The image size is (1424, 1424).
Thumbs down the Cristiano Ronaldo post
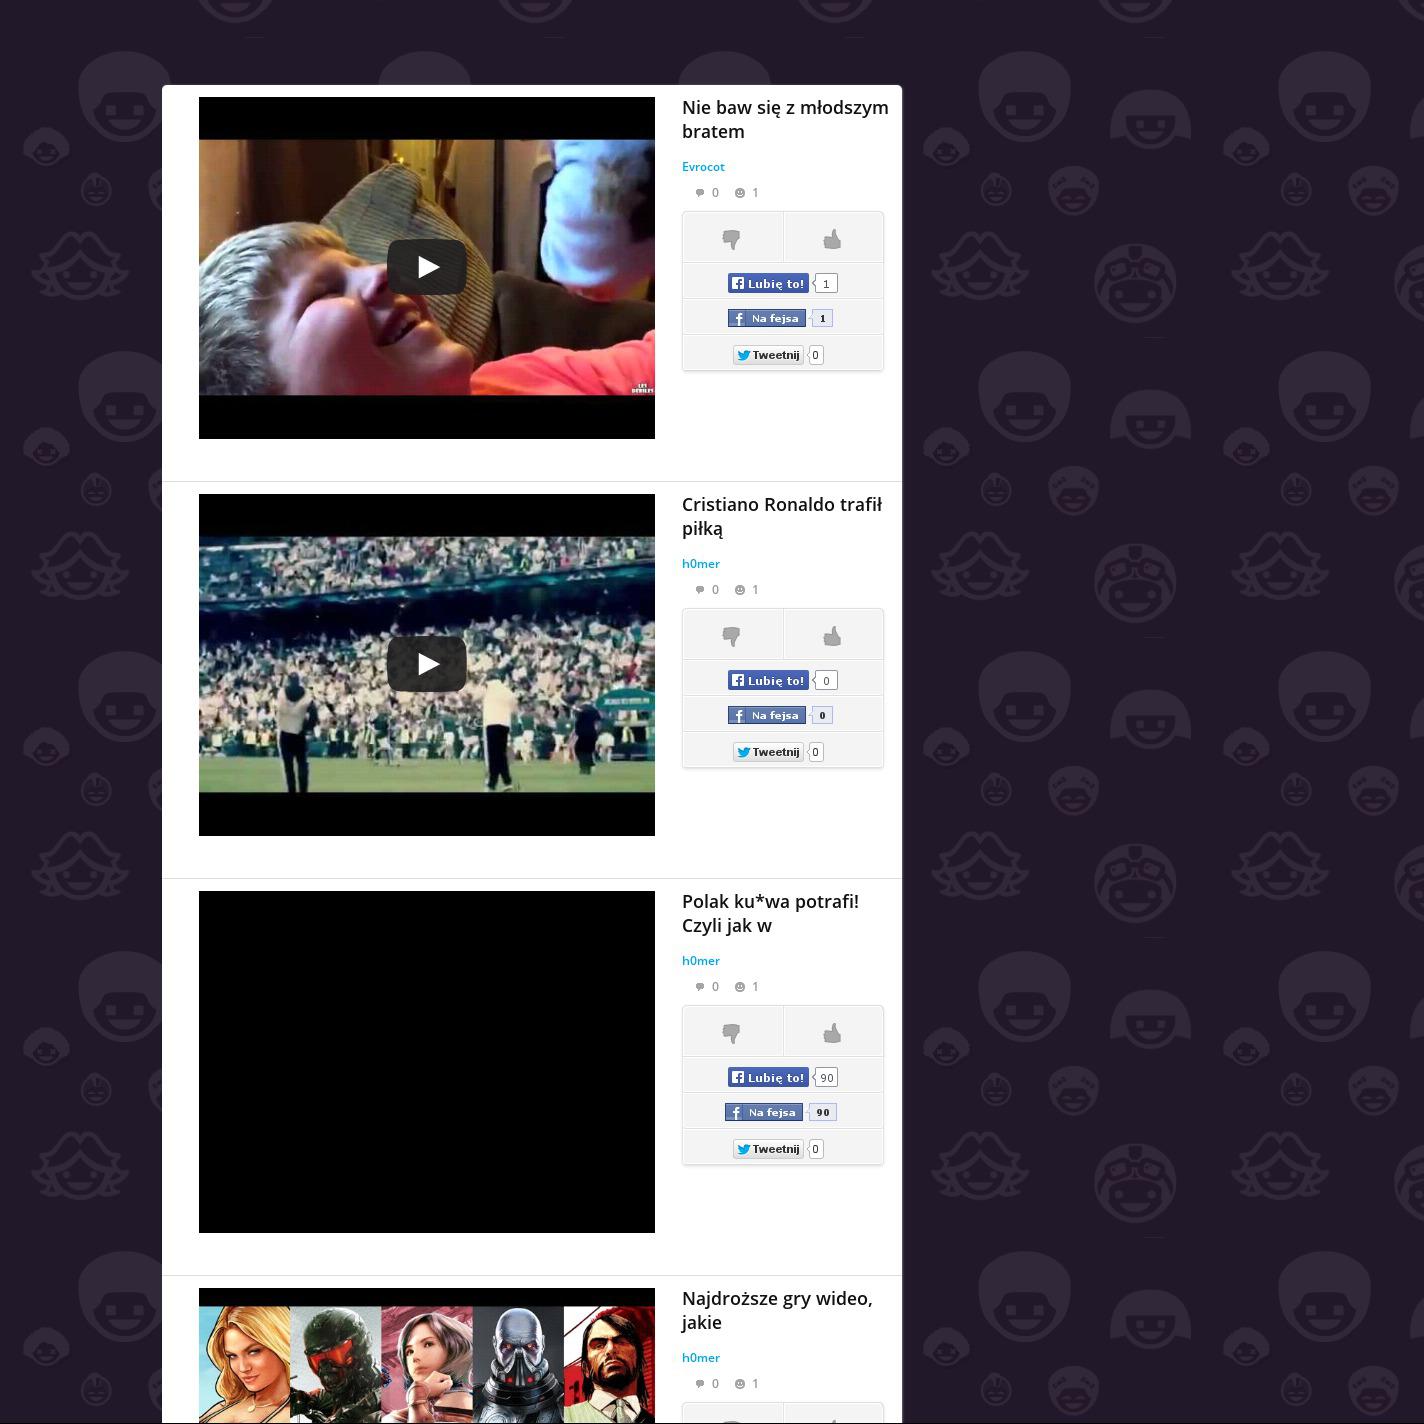(732, 636)
